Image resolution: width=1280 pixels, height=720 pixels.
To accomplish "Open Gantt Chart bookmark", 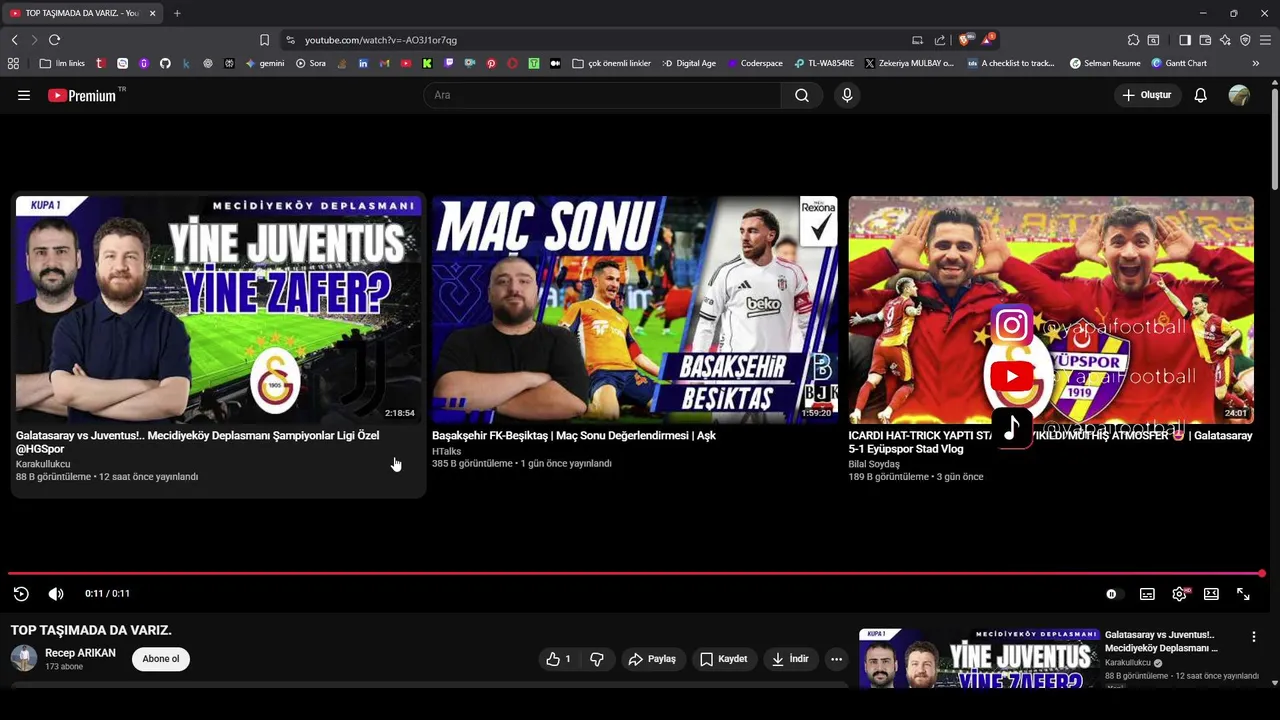I will pos(1179,63).
